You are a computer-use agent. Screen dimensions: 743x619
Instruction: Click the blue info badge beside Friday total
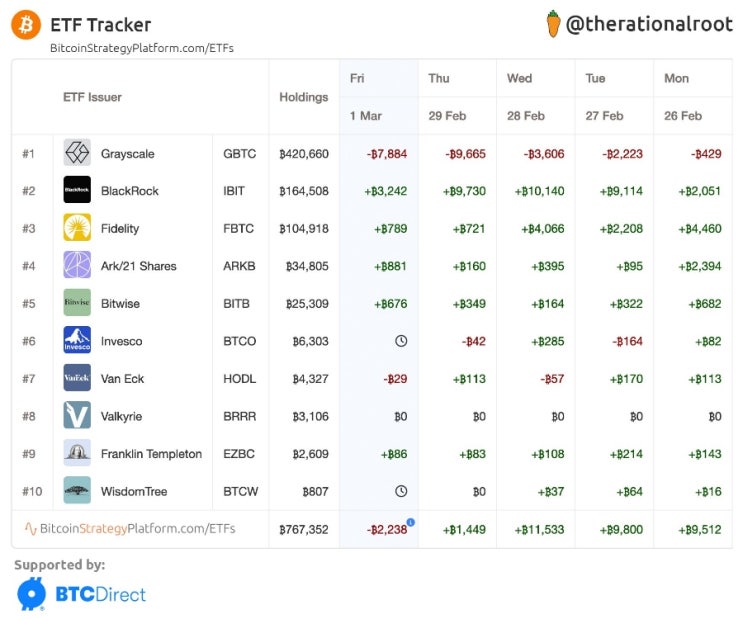click(411, 522)
